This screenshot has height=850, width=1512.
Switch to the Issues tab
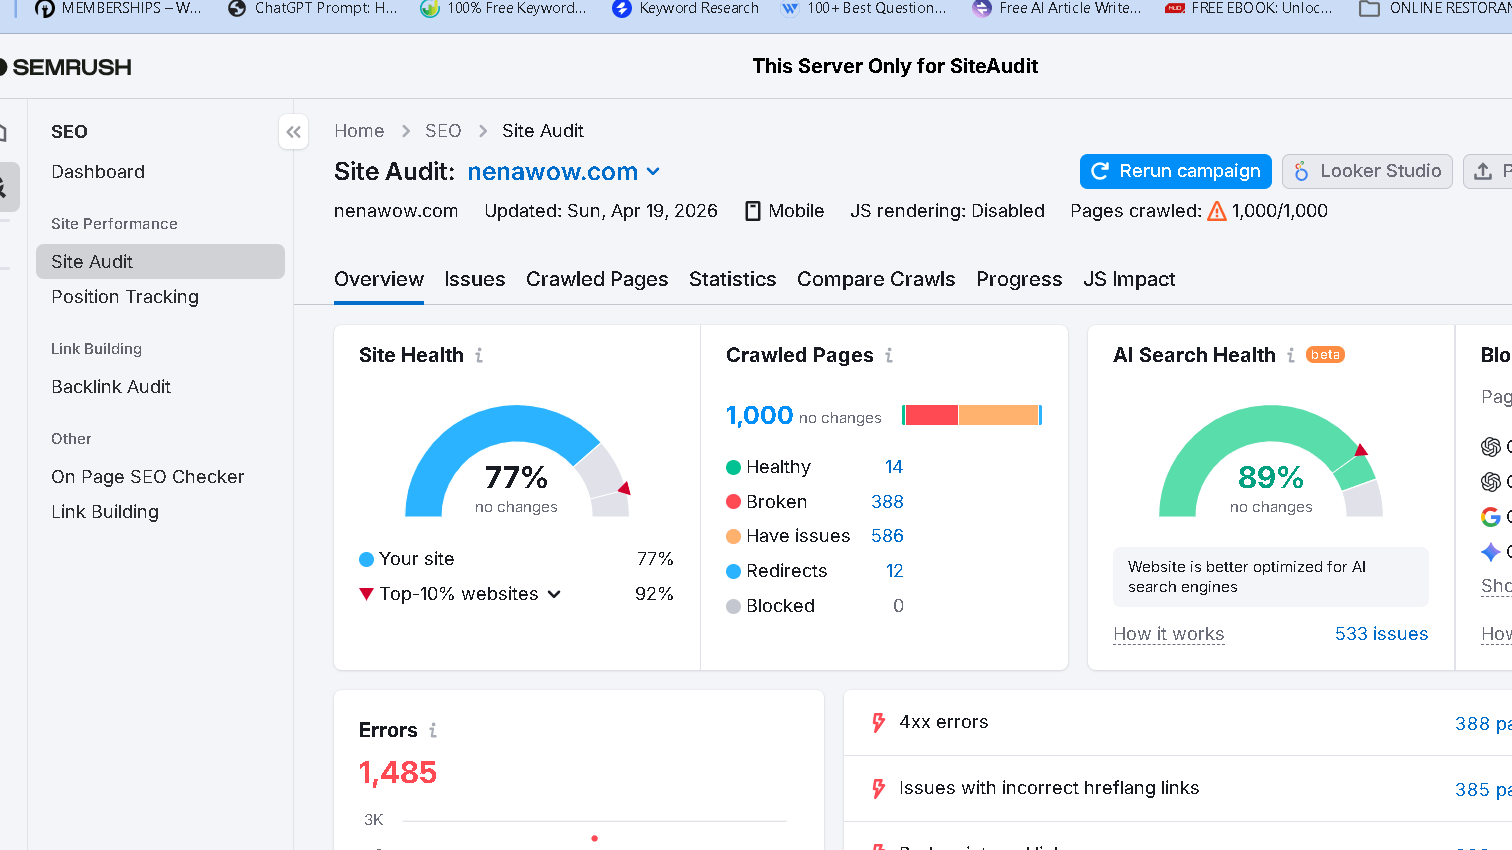[474, 279]
